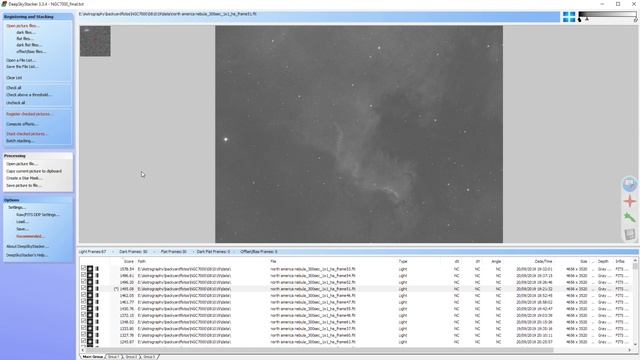This screenshot has width=640, height=360.
Task: Toggle checkbox of score 1462.05 row
Action: [83, 295]
